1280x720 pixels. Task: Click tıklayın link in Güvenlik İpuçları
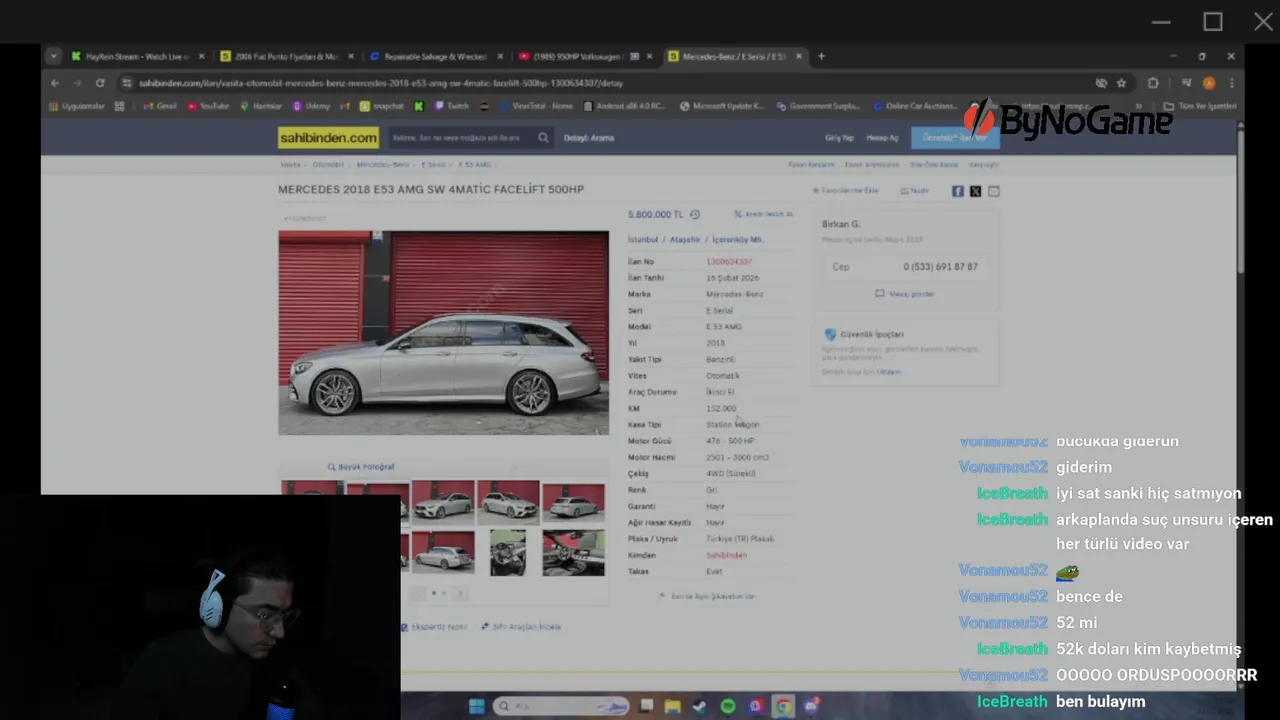tap(889, 372)
